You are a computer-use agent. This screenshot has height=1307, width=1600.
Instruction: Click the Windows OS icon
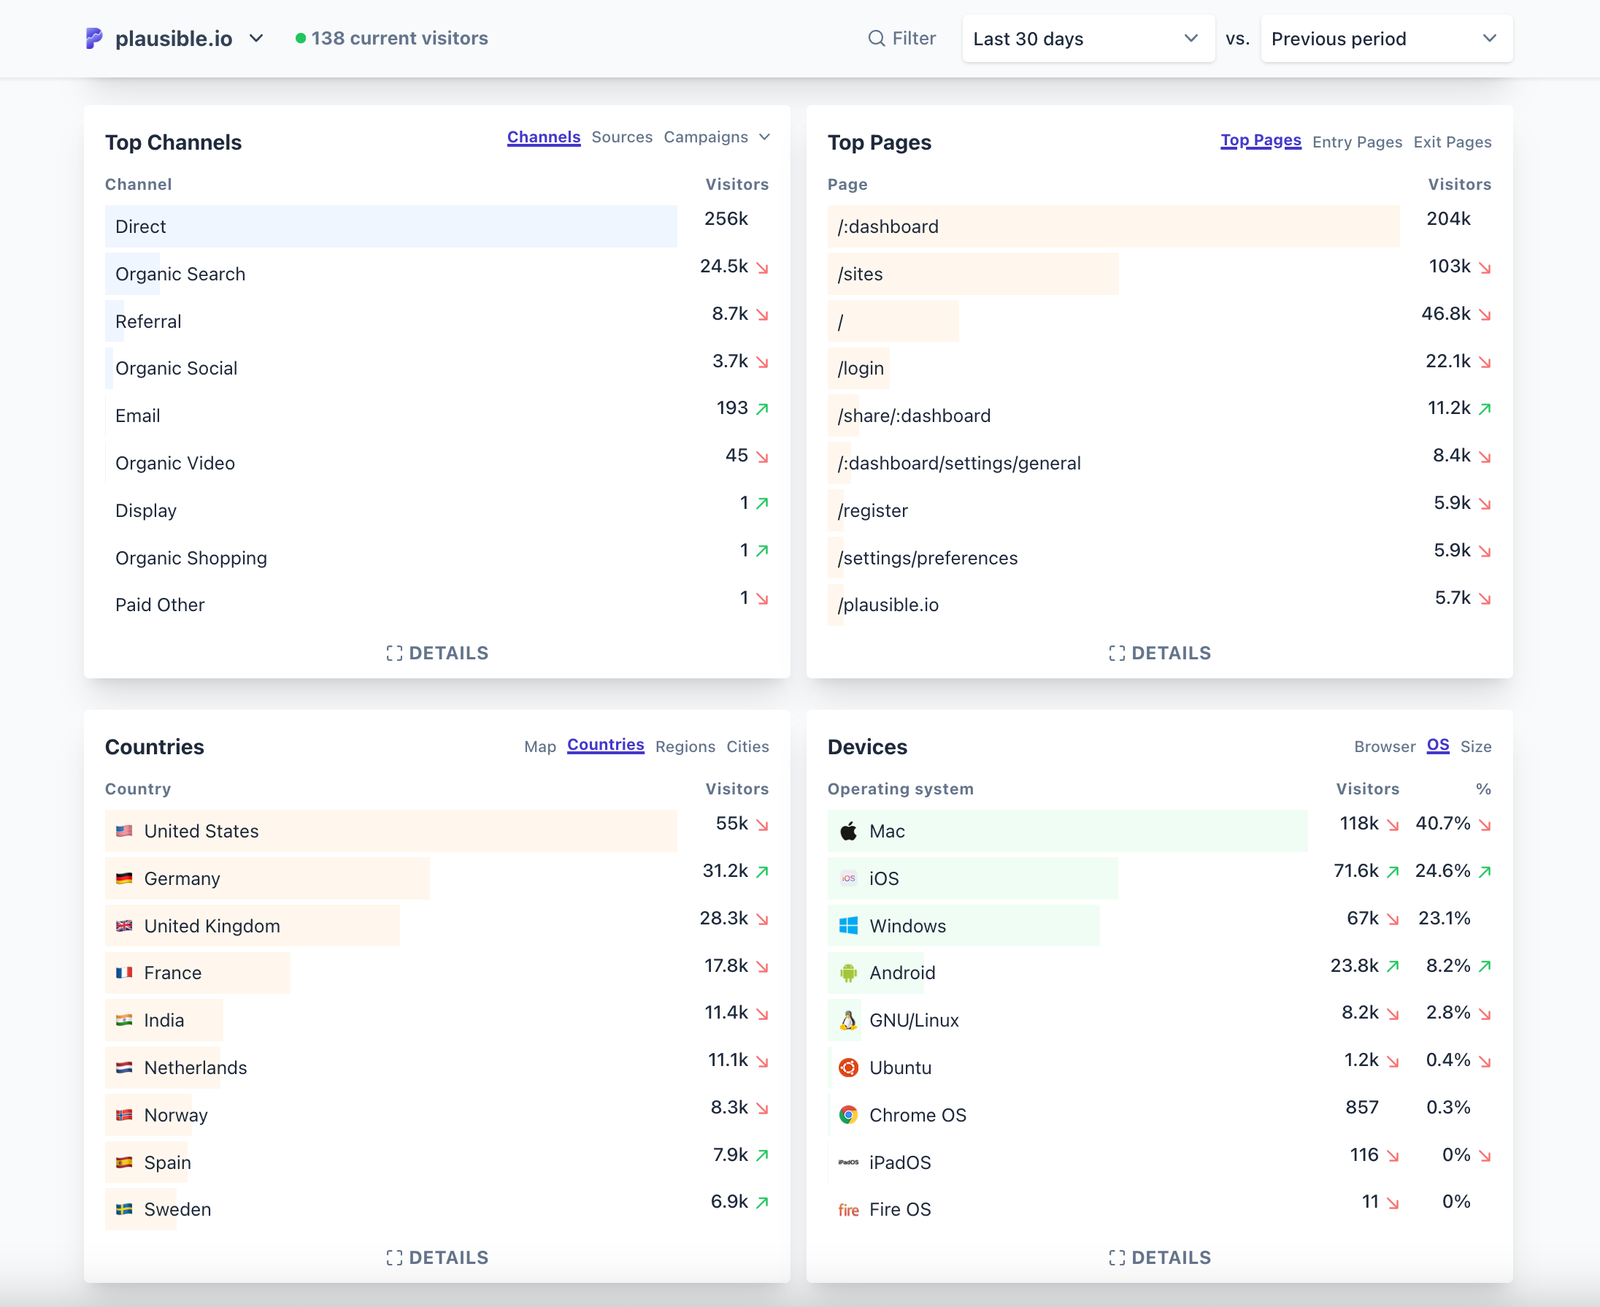coord(848,926)
